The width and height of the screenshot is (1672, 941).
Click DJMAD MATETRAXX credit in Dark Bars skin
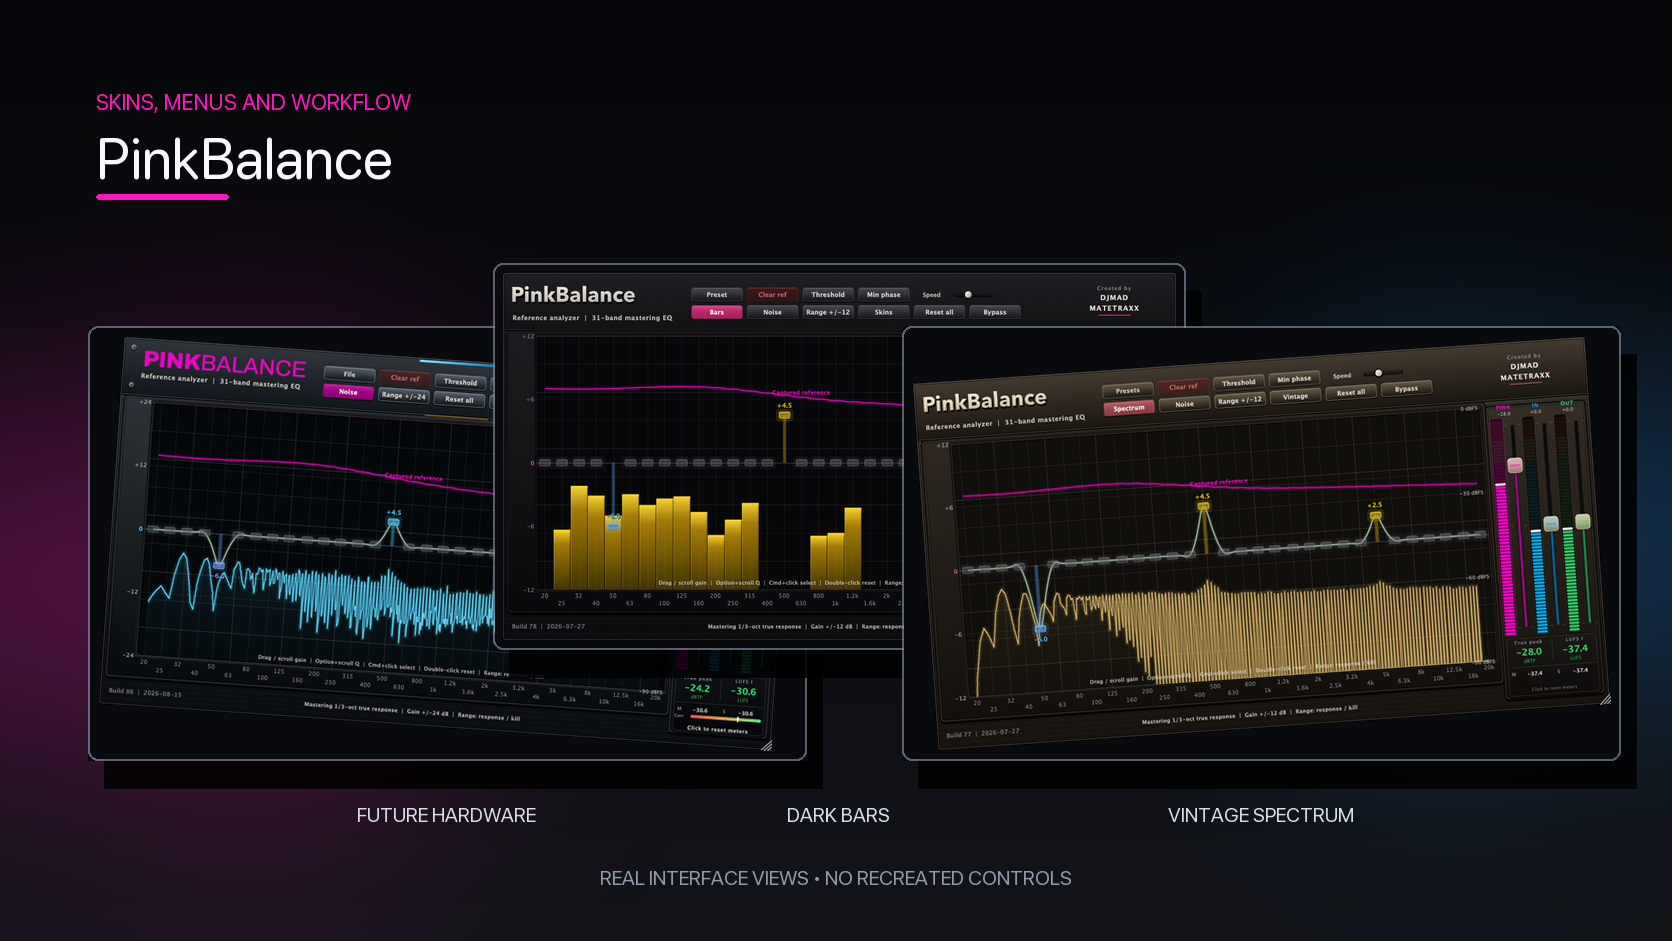(1114, 303)
